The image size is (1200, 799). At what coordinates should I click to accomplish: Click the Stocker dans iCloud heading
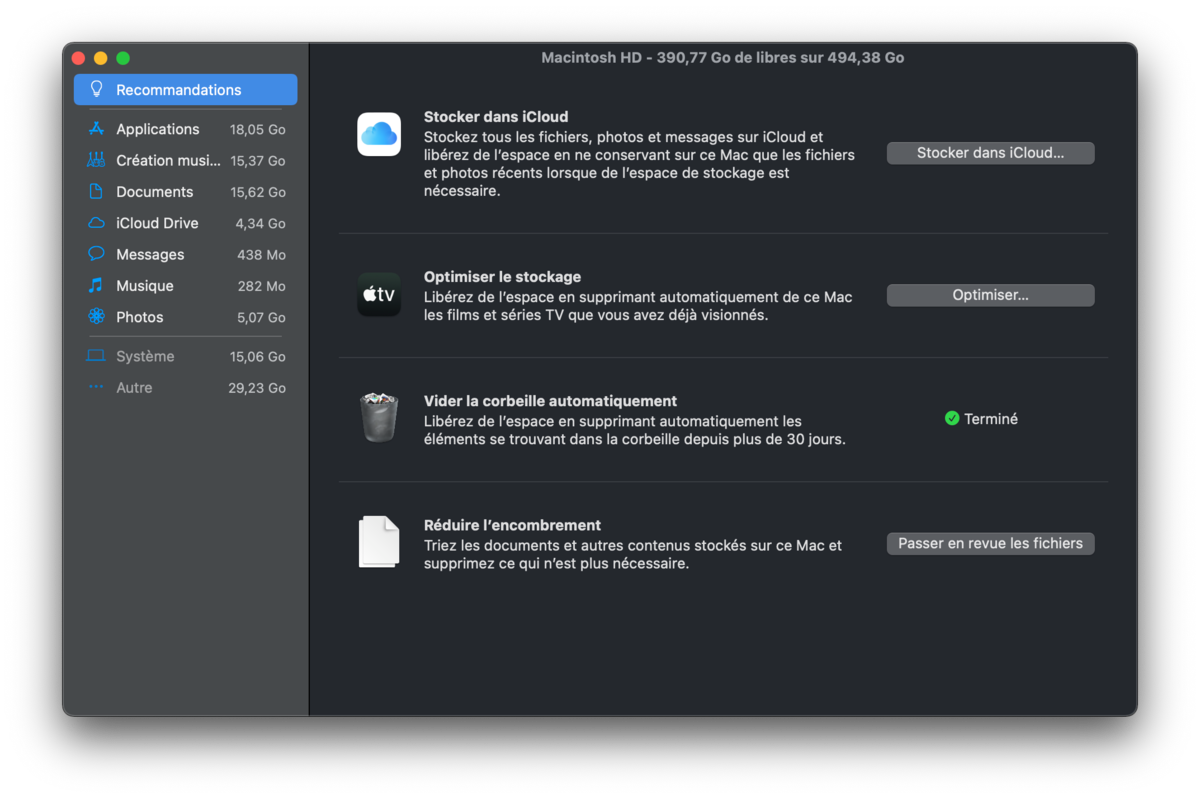click(x=496, y=116)
